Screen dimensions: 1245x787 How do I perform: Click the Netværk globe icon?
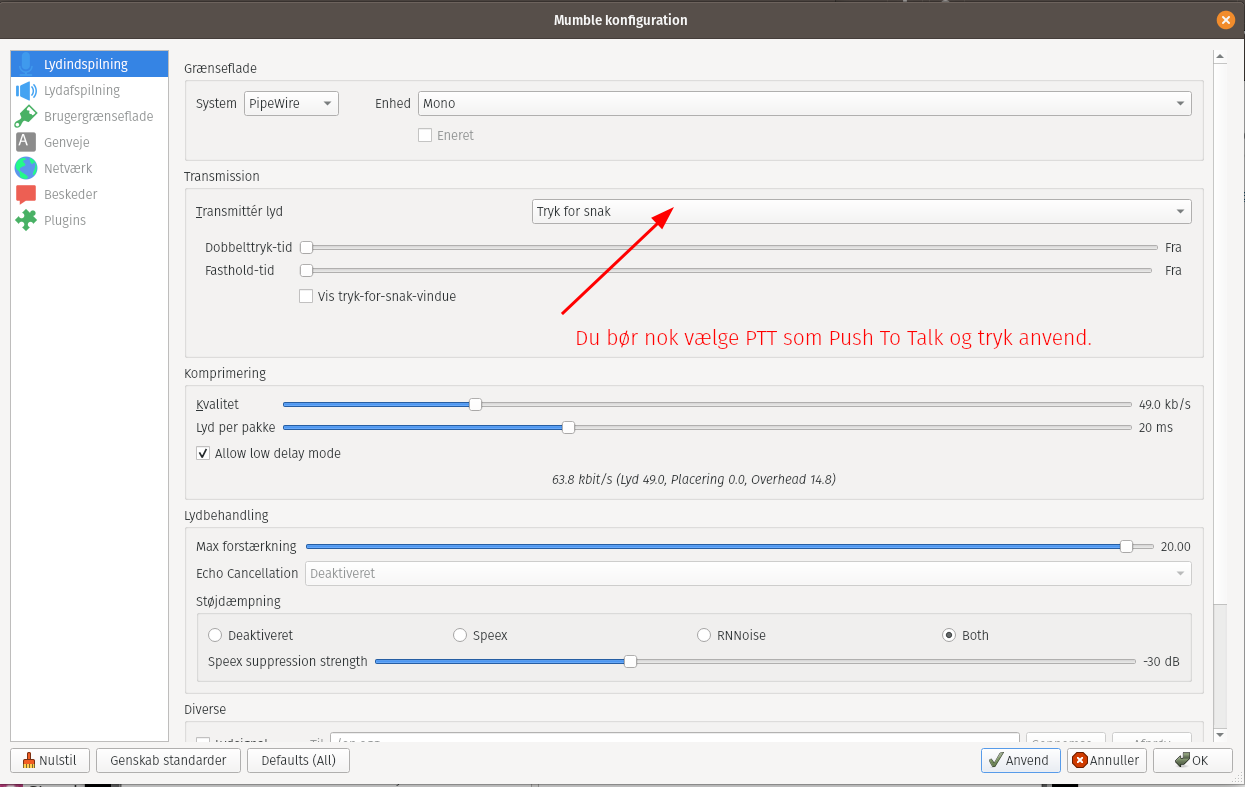pos(26,168)
